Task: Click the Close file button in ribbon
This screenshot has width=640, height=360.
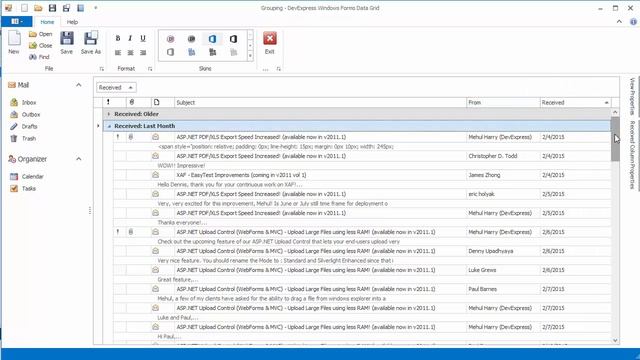Action: (40, 45)
